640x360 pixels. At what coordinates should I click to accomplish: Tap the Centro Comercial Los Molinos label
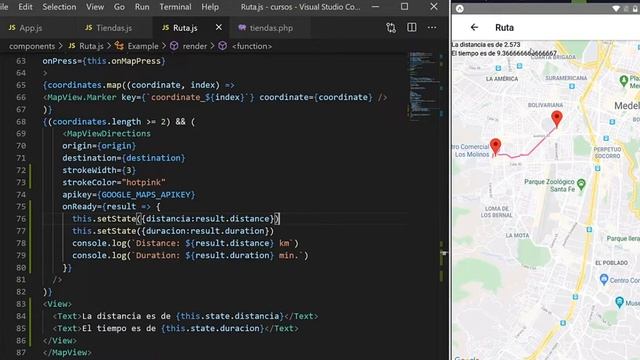click(471, 151)
